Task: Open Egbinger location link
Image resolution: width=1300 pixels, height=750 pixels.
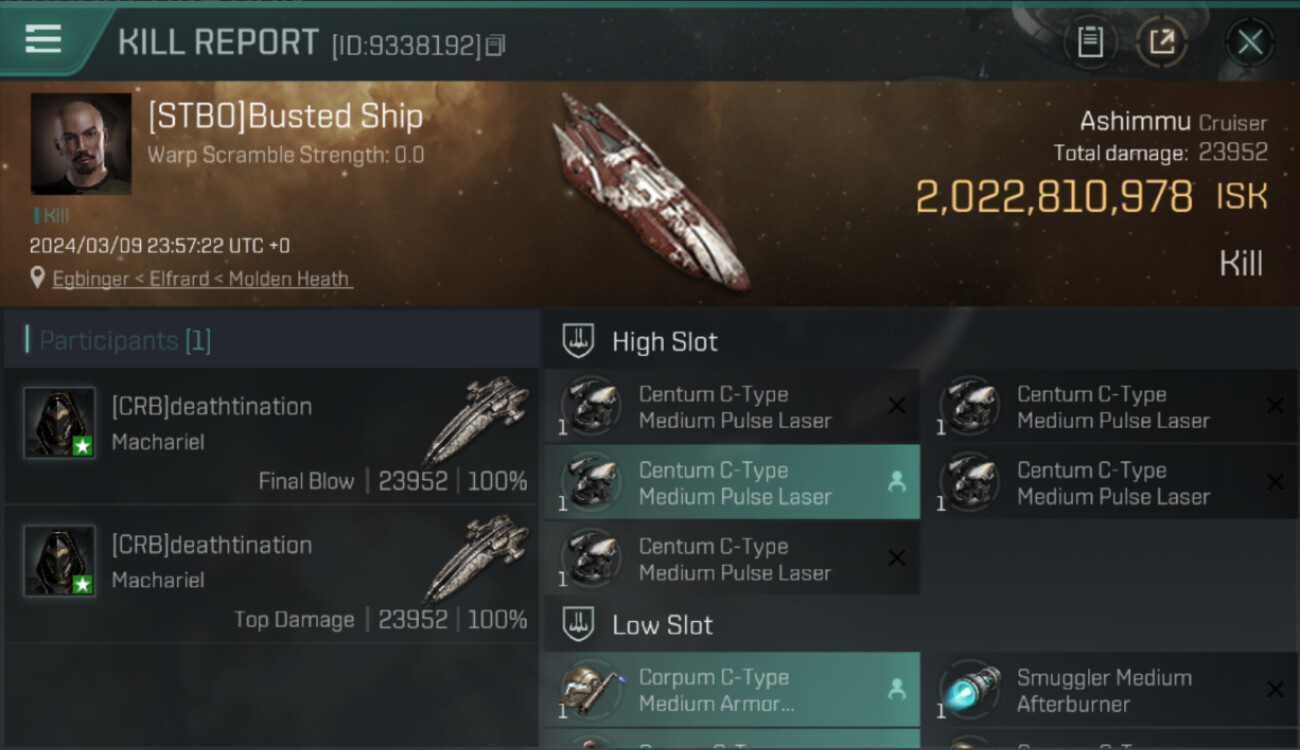Action: (202, 279)
